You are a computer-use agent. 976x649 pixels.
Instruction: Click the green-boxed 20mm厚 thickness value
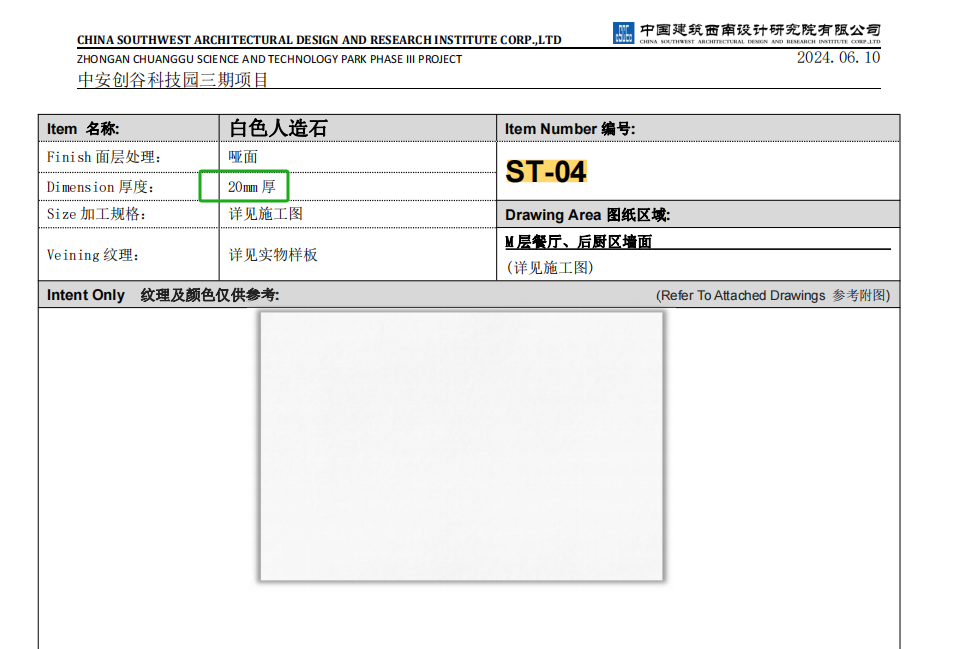point(244,186)
